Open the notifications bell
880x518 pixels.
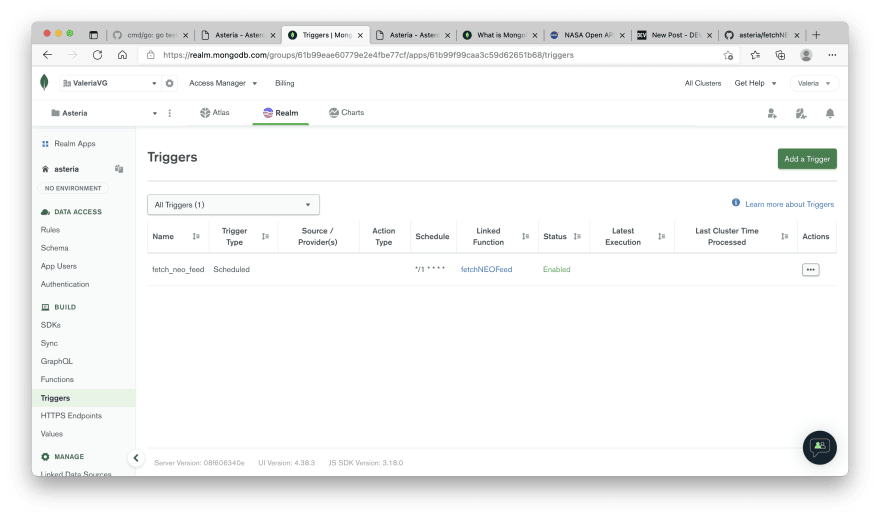click(830, 113)
